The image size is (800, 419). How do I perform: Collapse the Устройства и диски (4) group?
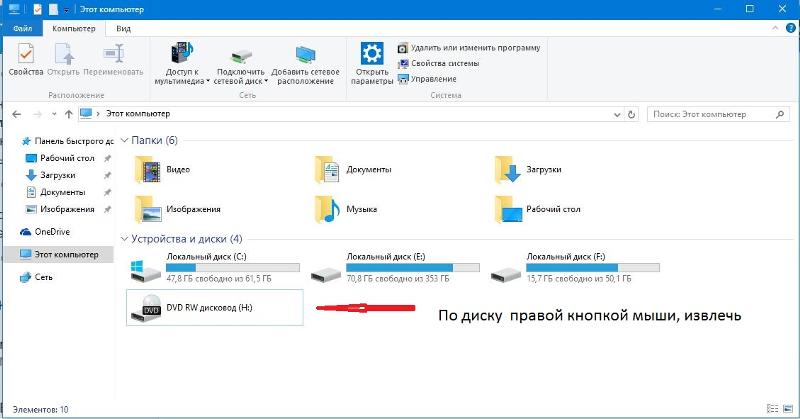pos(124,239)
